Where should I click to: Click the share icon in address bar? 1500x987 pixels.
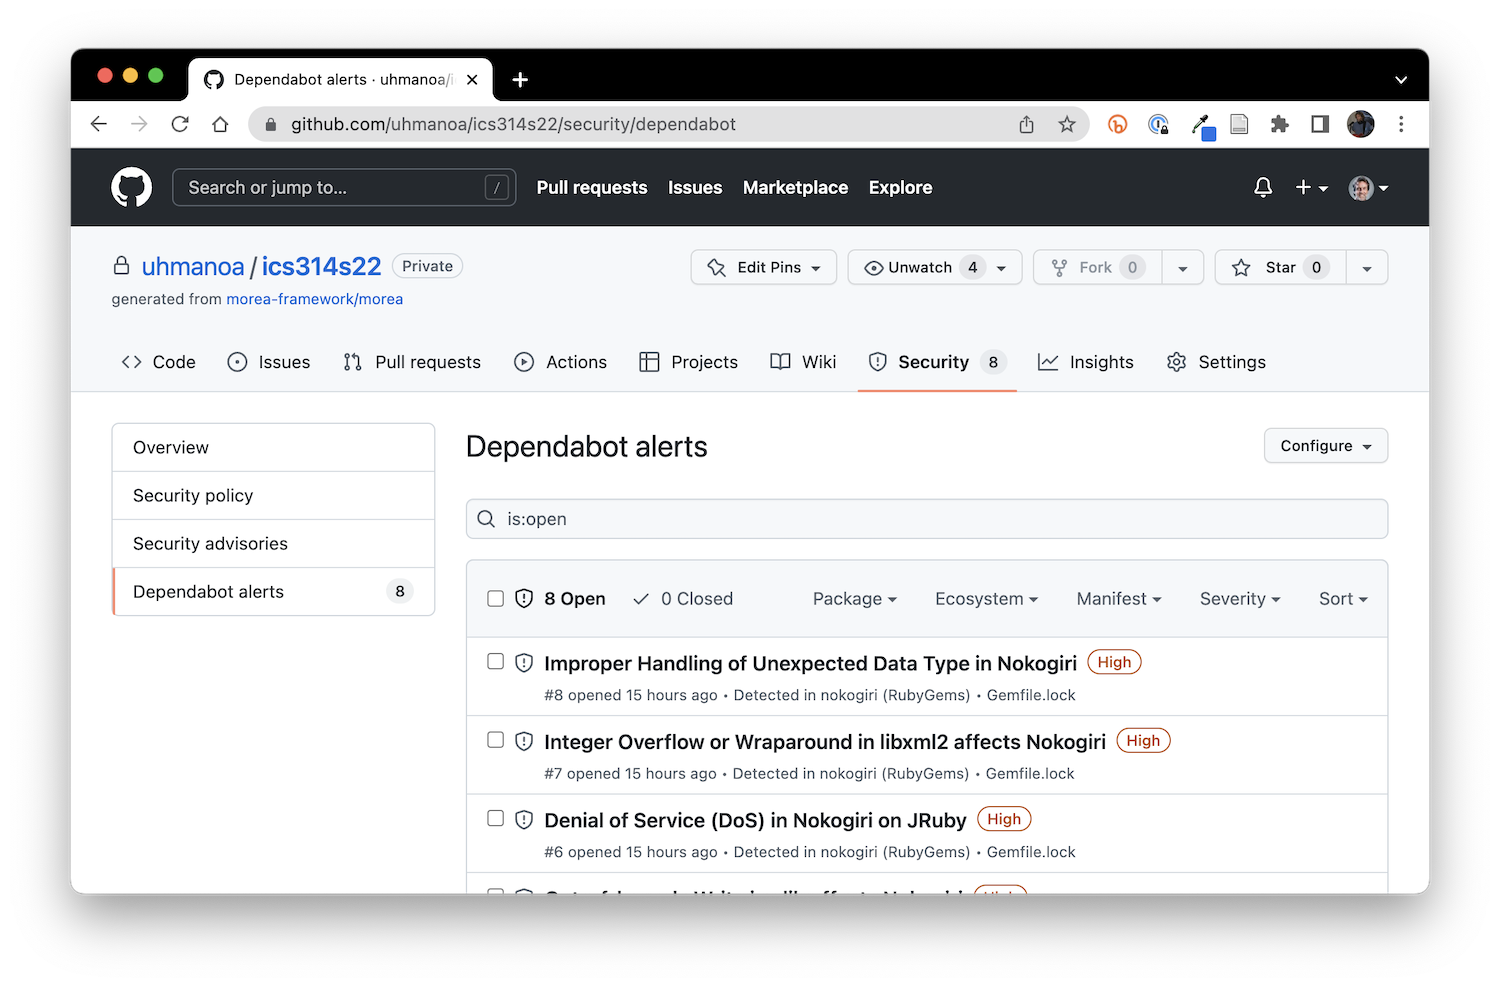pyautogui.click(x=1026, y=124)
